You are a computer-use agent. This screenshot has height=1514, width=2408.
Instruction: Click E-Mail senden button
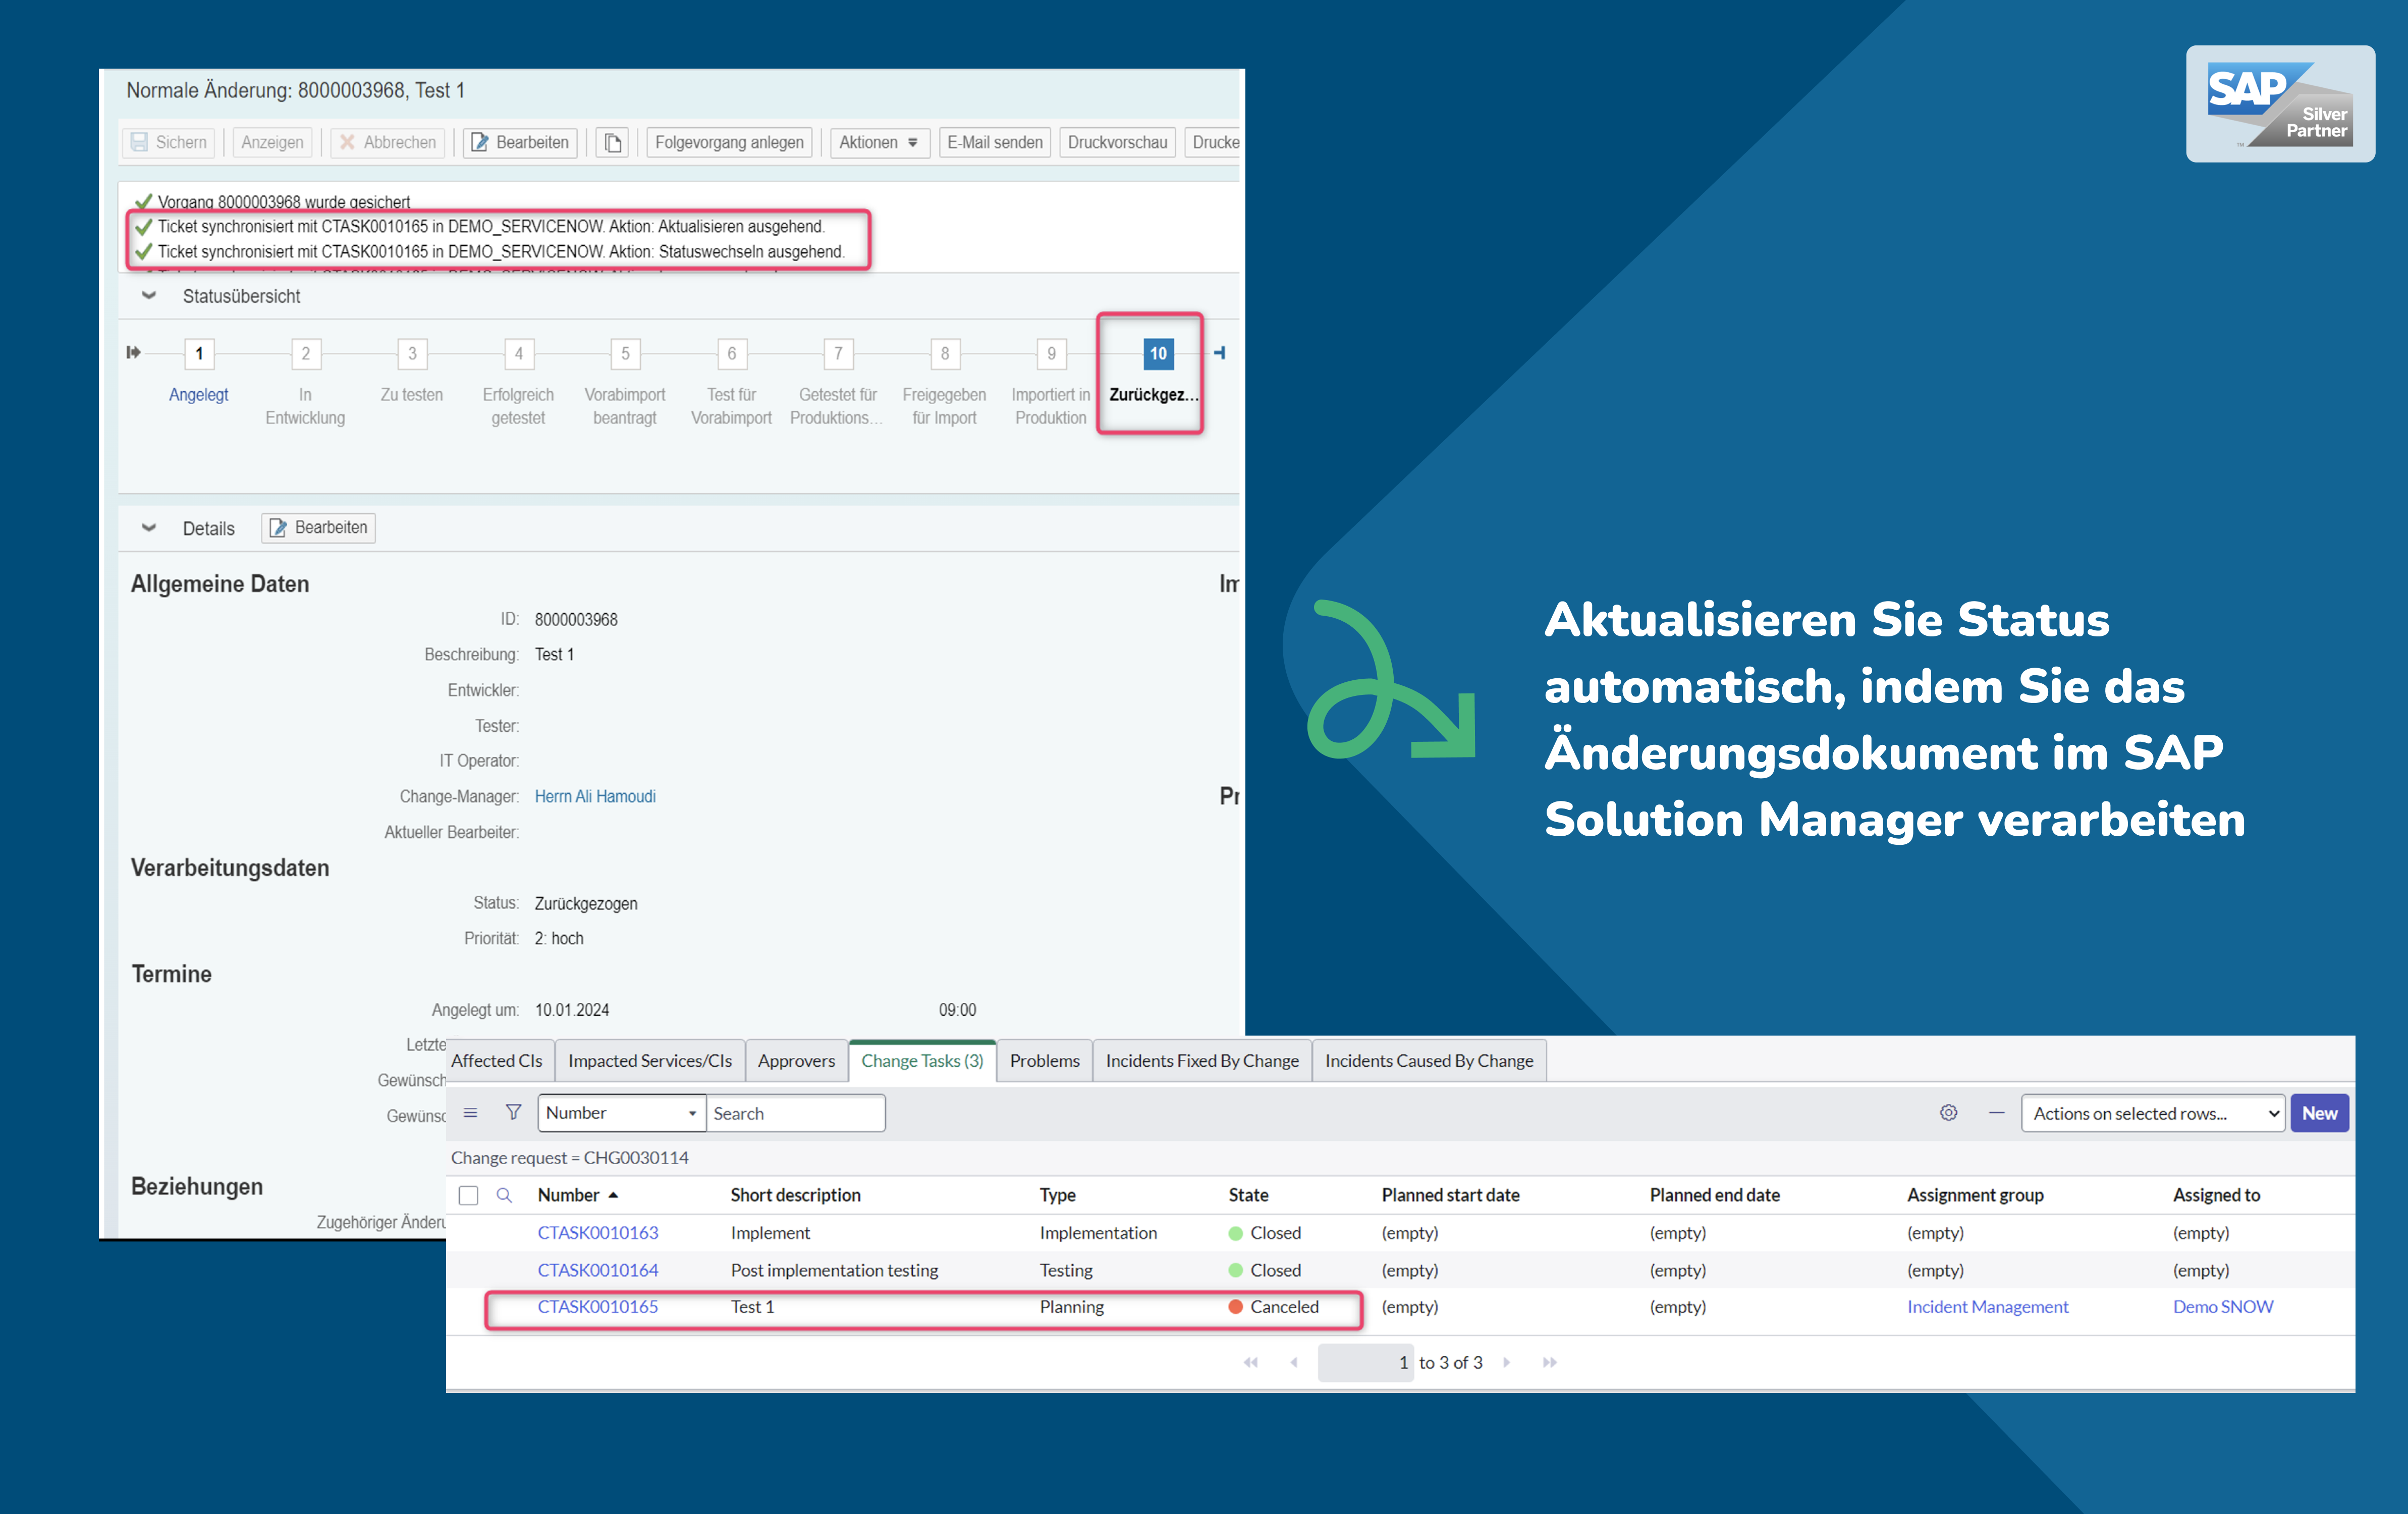pos(995,142)
